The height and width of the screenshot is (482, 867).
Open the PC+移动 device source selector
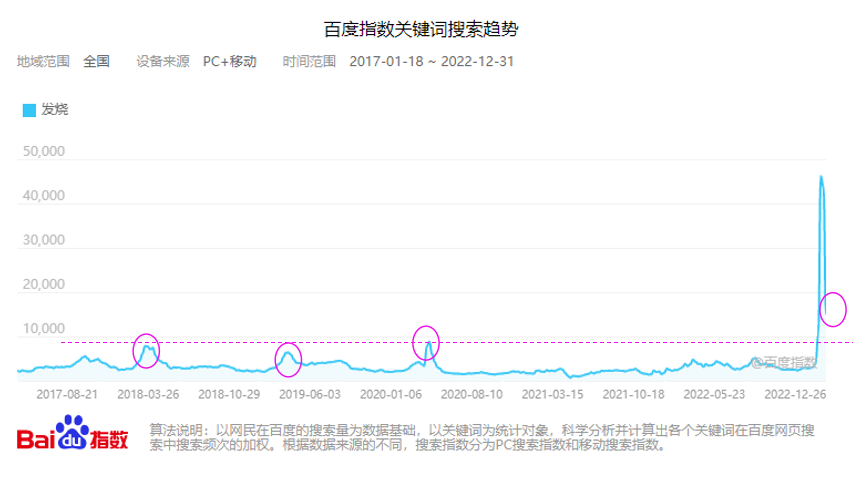229,61
